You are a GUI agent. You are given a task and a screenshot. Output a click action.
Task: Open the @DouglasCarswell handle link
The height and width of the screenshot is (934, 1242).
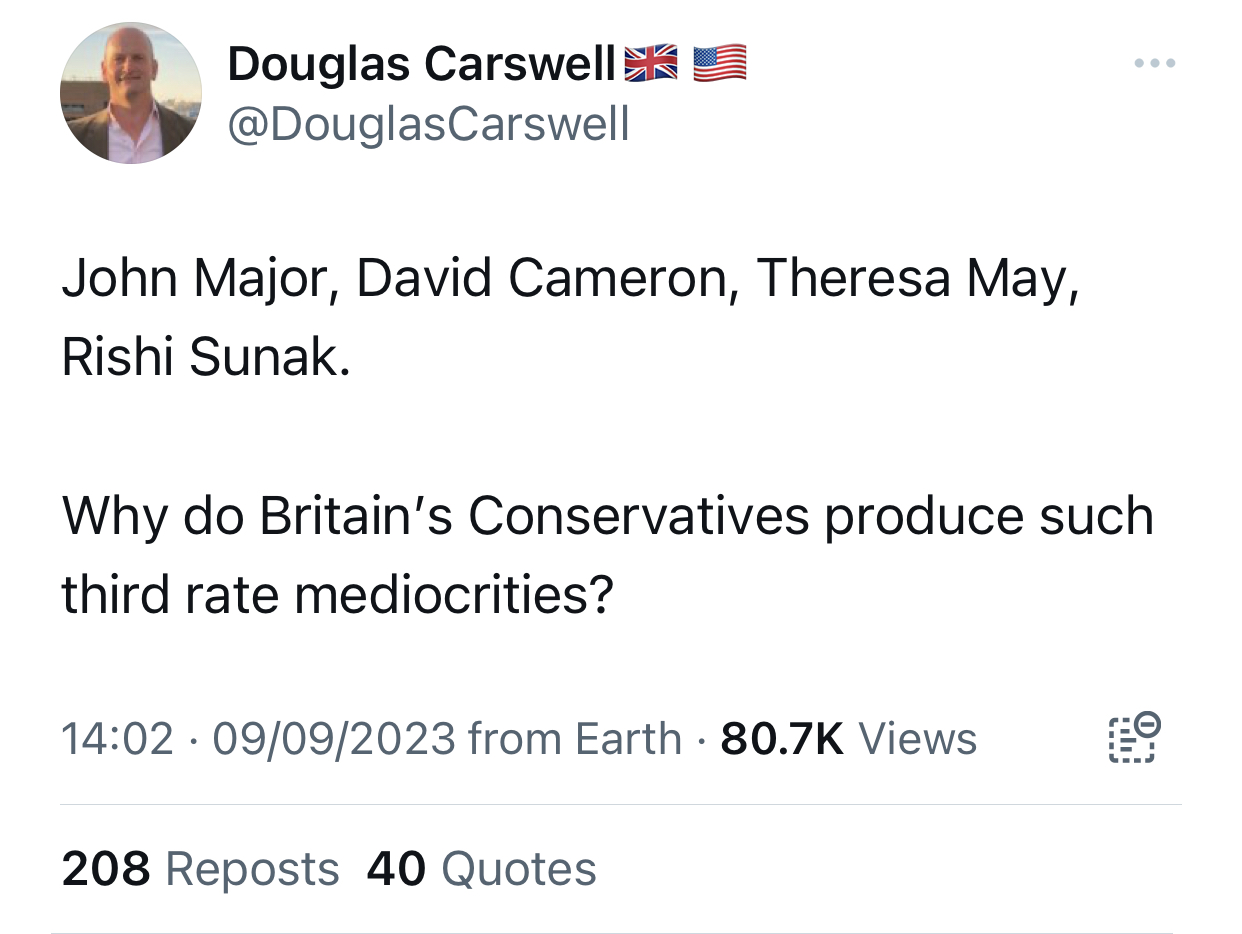tap(429, 124)
